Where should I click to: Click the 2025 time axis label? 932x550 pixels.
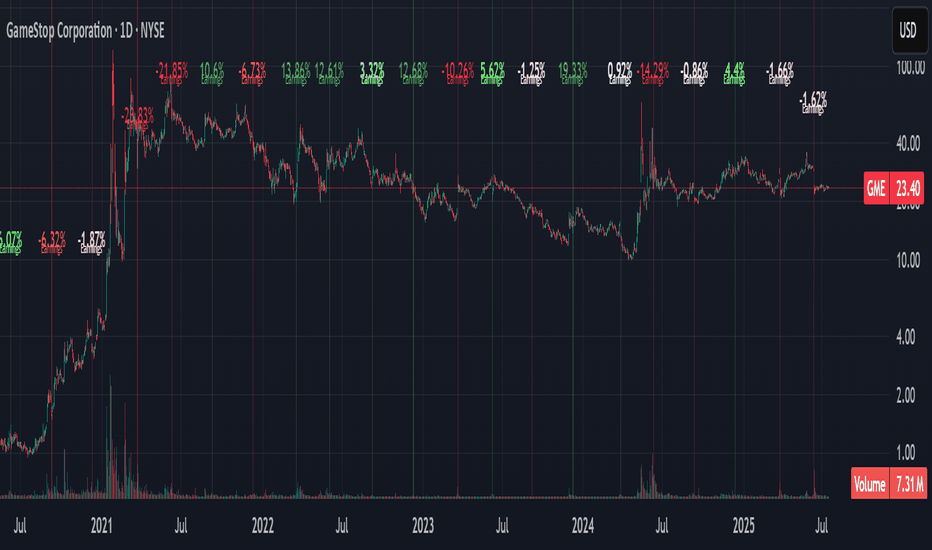(744, 526)
